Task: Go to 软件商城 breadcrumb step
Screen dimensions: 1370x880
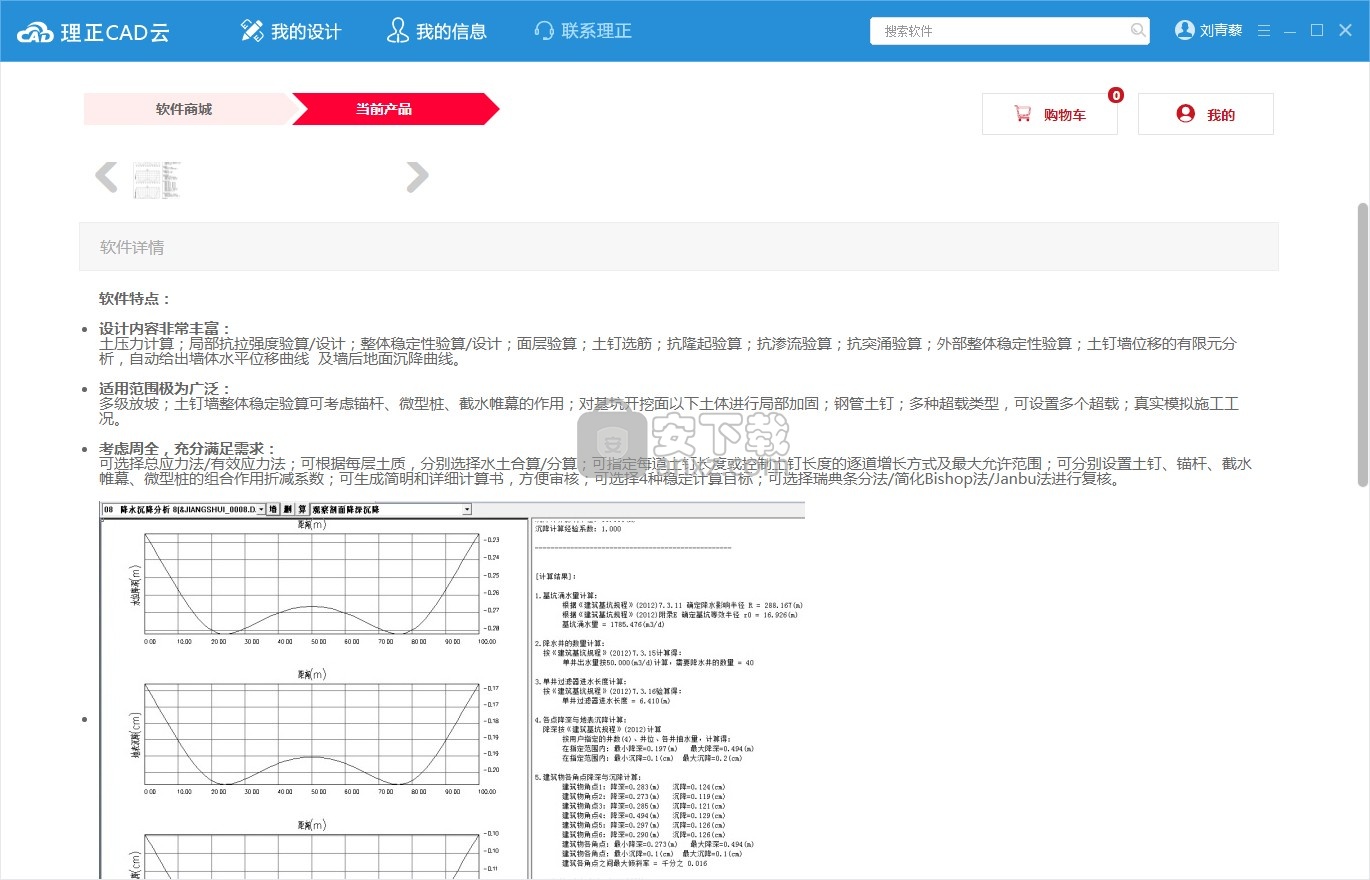Action: coord(186,109)
